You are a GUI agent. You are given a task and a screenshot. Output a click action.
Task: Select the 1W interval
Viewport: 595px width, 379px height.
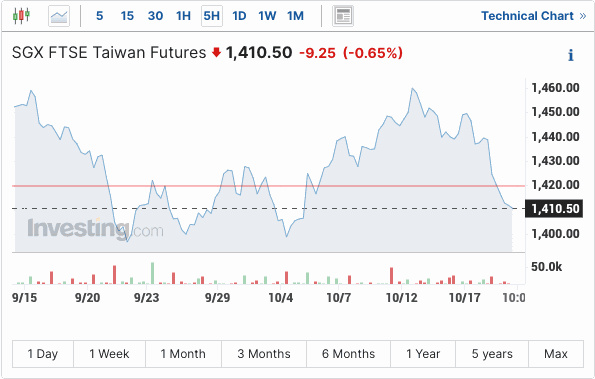click(267, 16)
